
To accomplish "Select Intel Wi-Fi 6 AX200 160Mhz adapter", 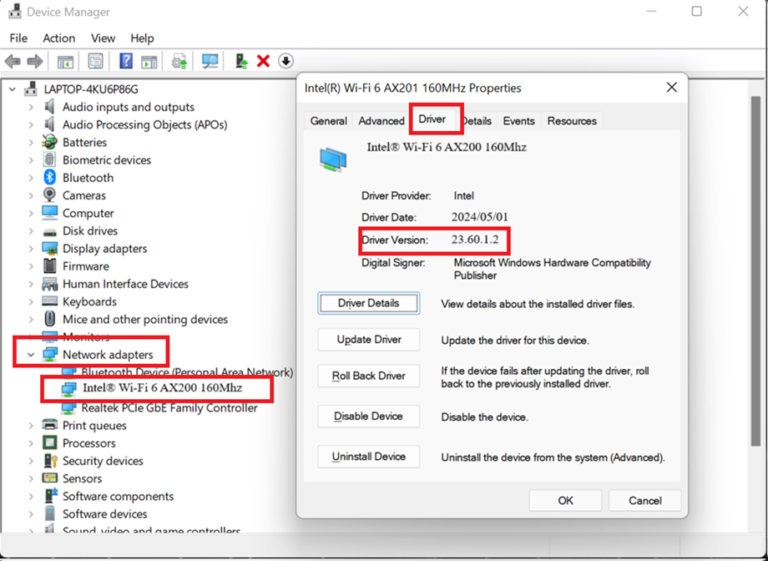I will 162,388.
